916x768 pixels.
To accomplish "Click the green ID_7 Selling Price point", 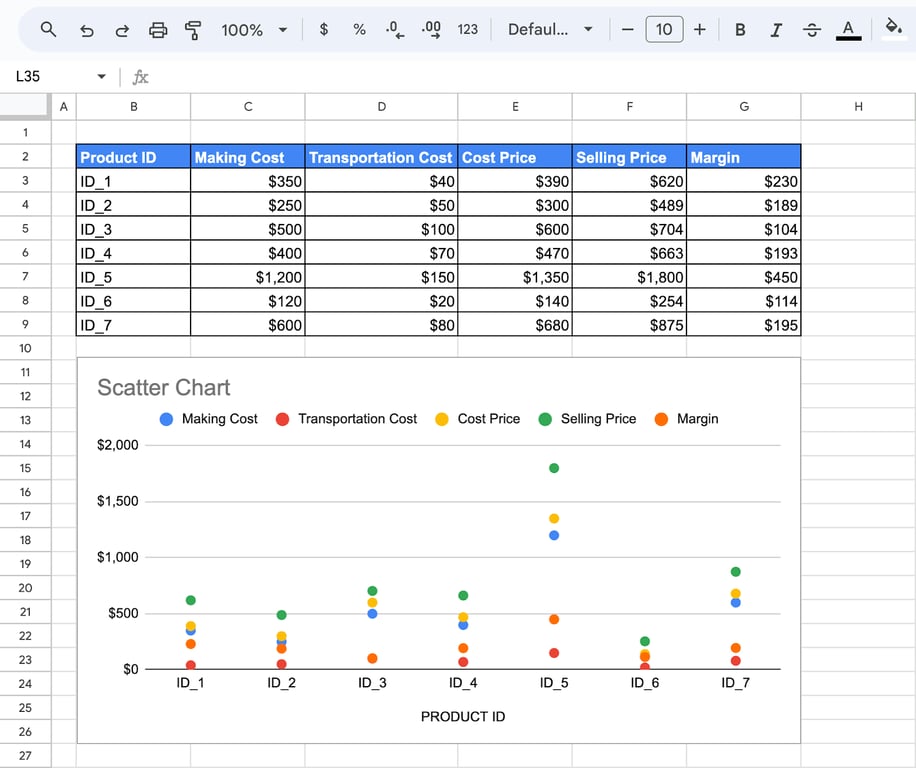I will [x=735, y=572].
